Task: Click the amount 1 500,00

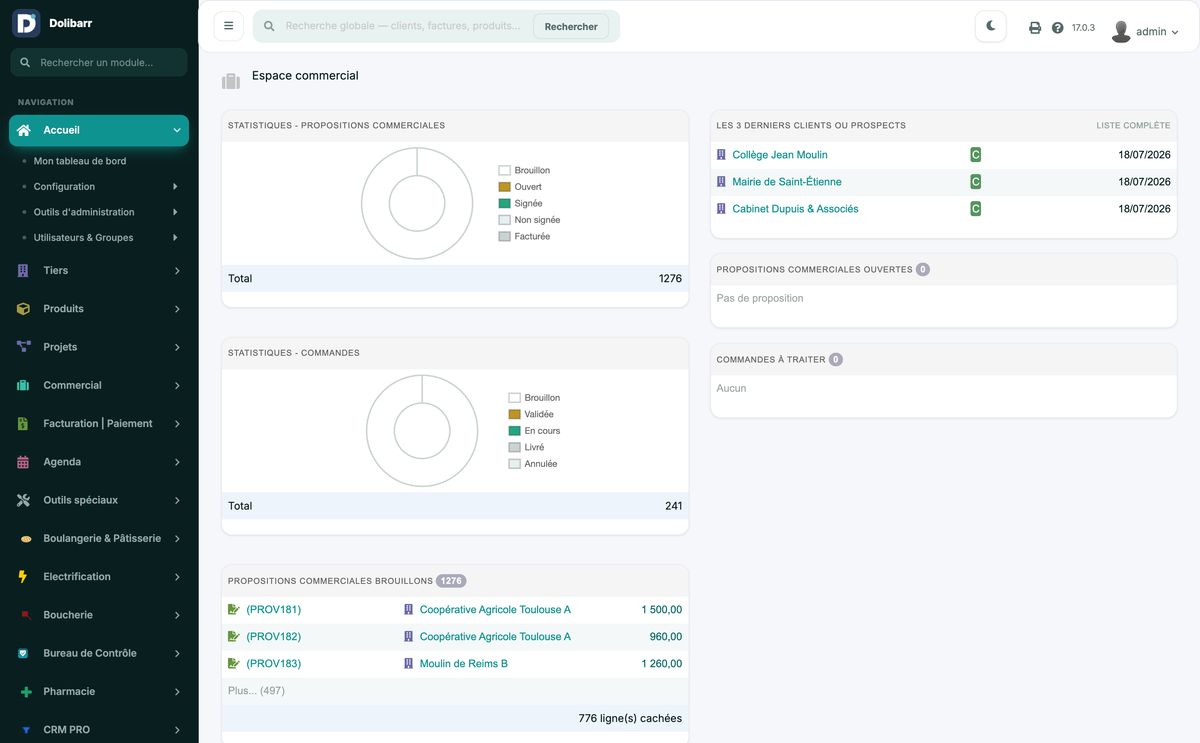Action: click(x=662, y=609)
